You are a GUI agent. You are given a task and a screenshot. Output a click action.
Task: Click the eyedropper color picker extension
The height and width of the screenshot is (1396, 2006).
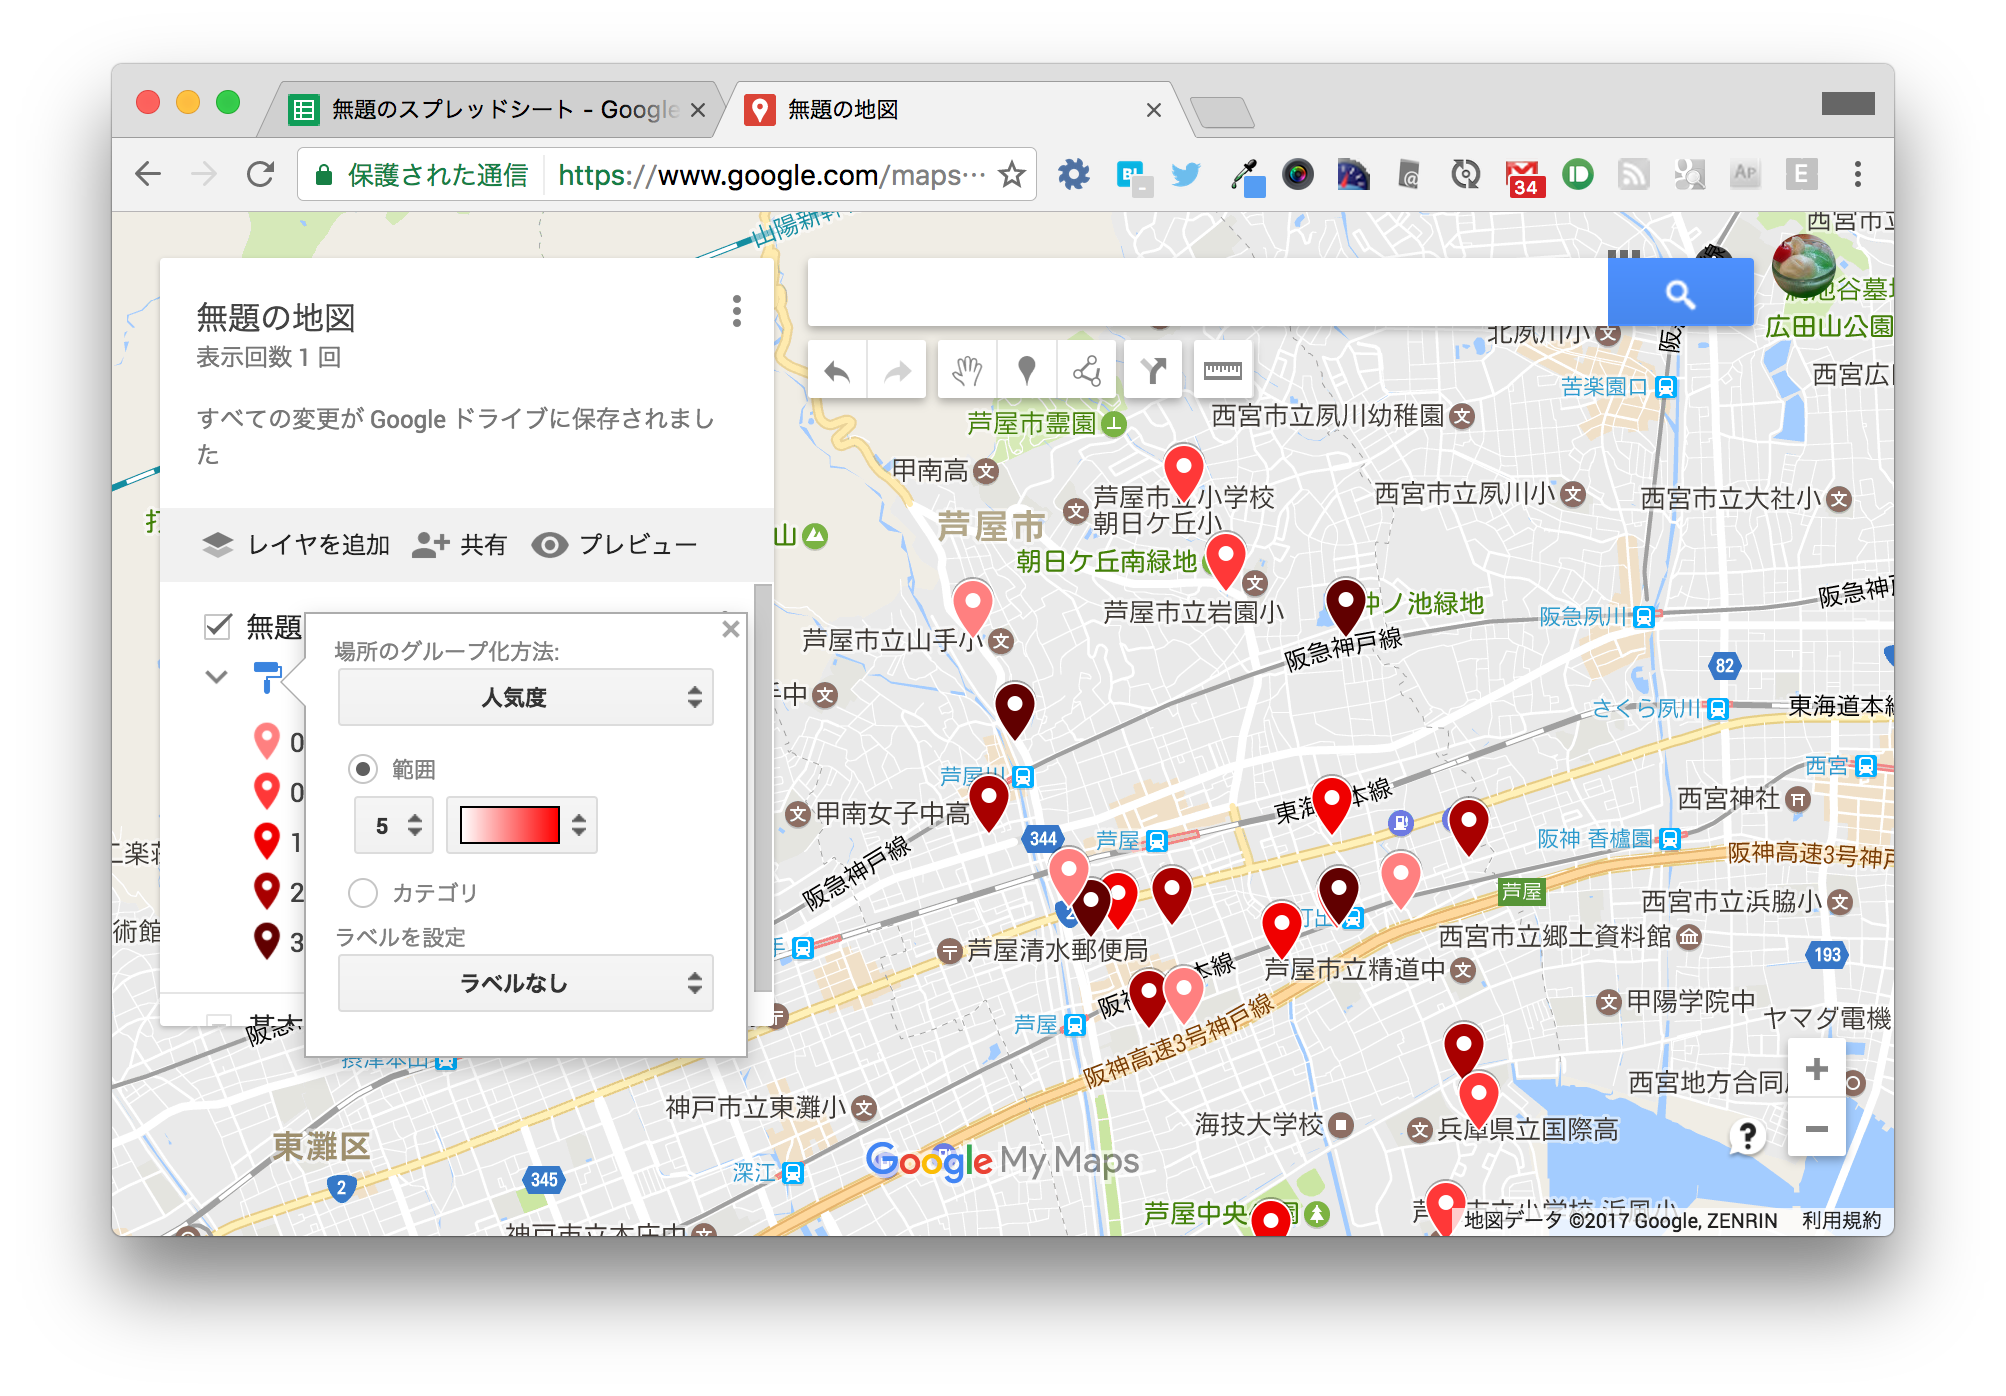1246,176
